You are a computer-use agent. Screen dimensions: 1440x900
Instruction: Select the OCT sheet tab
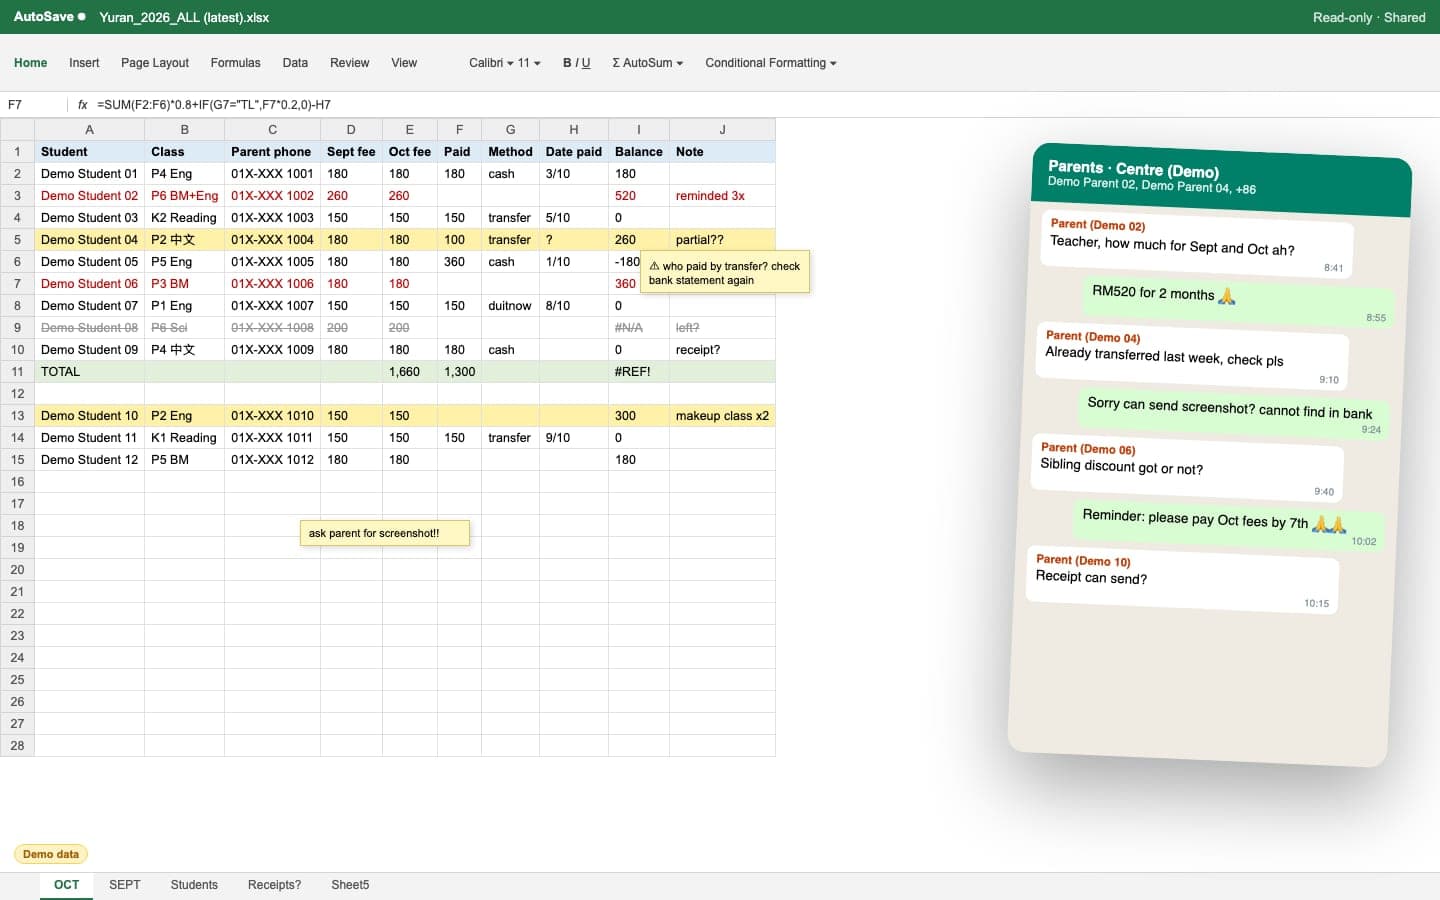67,885
